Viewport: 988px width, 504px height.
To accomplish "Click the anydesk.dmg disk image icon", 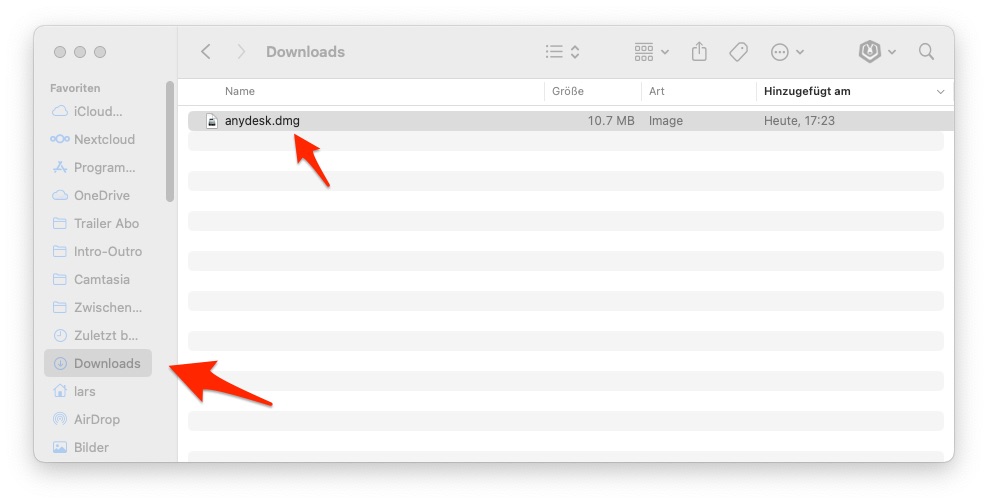I will coord(212,121).
